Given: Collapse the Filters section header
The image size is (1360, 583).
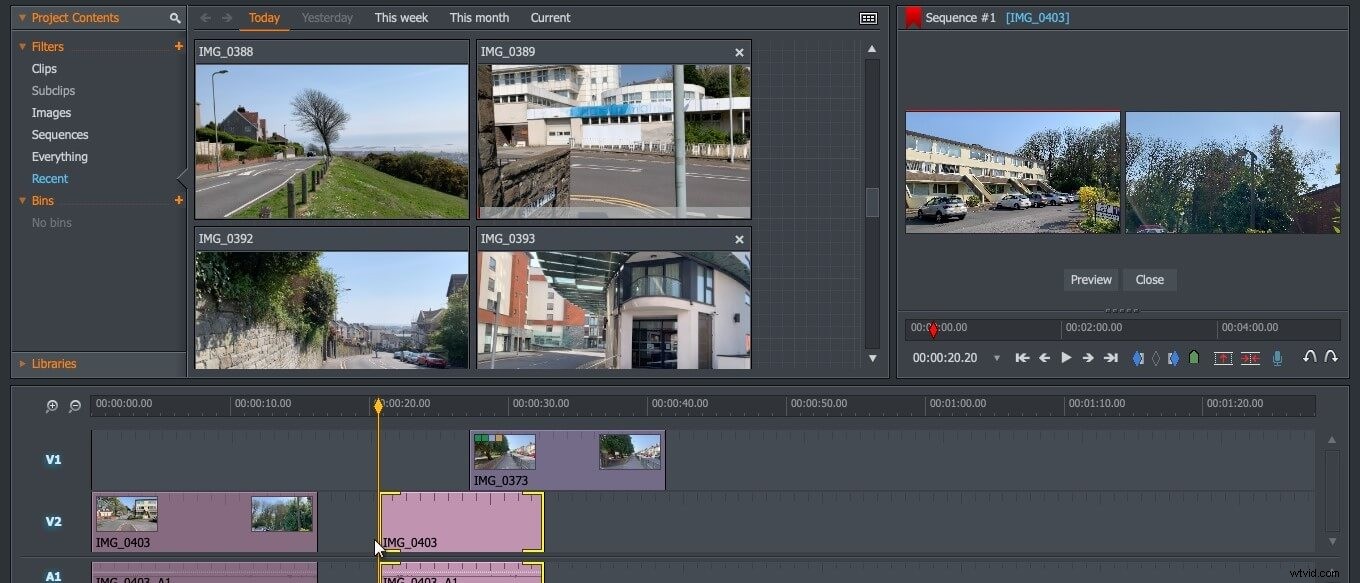Looking at the screenshot, I should [22, 46].
